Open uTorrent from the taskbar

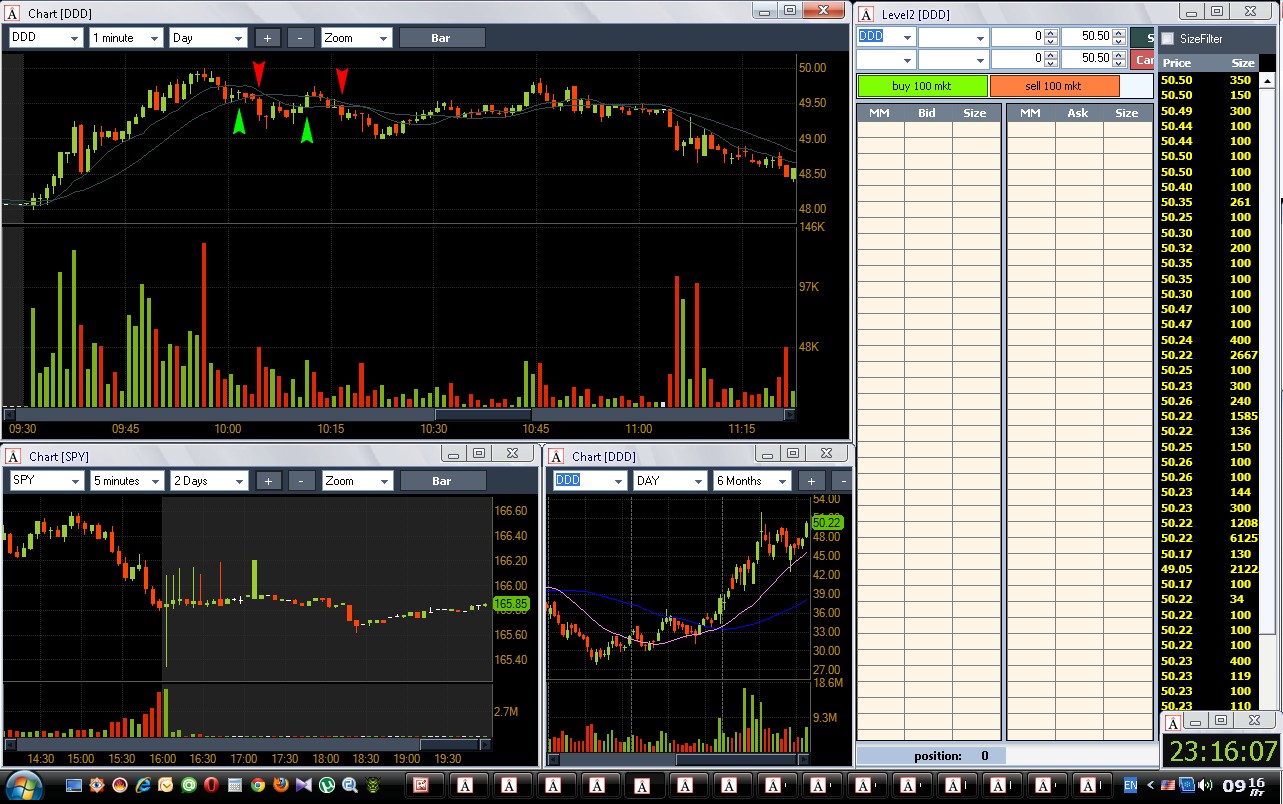pyautogui.click(x=326, y=785)
